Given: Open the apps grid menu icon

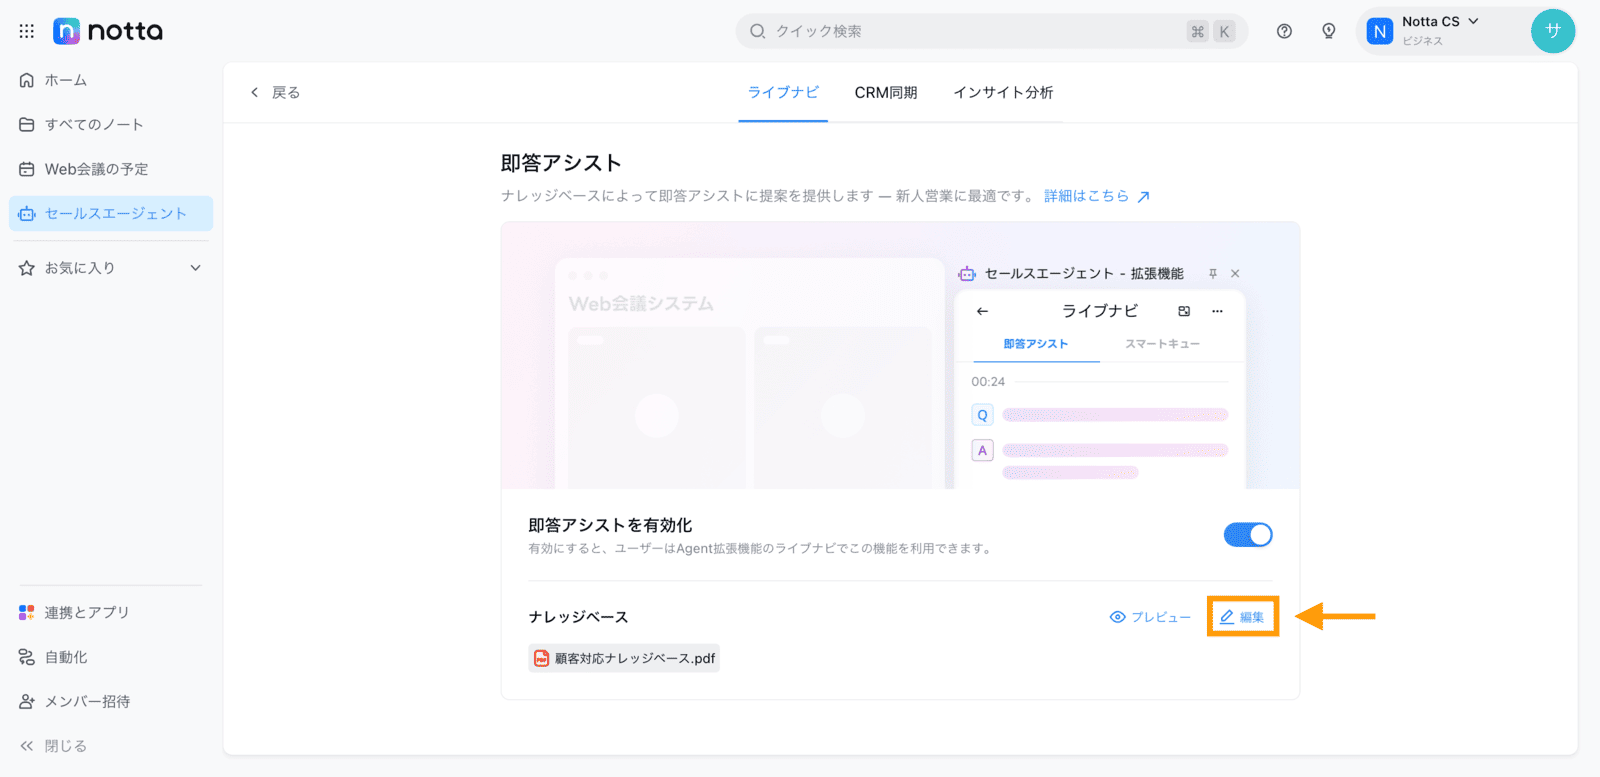Looking at the screenshot, I should pos(27,31).
